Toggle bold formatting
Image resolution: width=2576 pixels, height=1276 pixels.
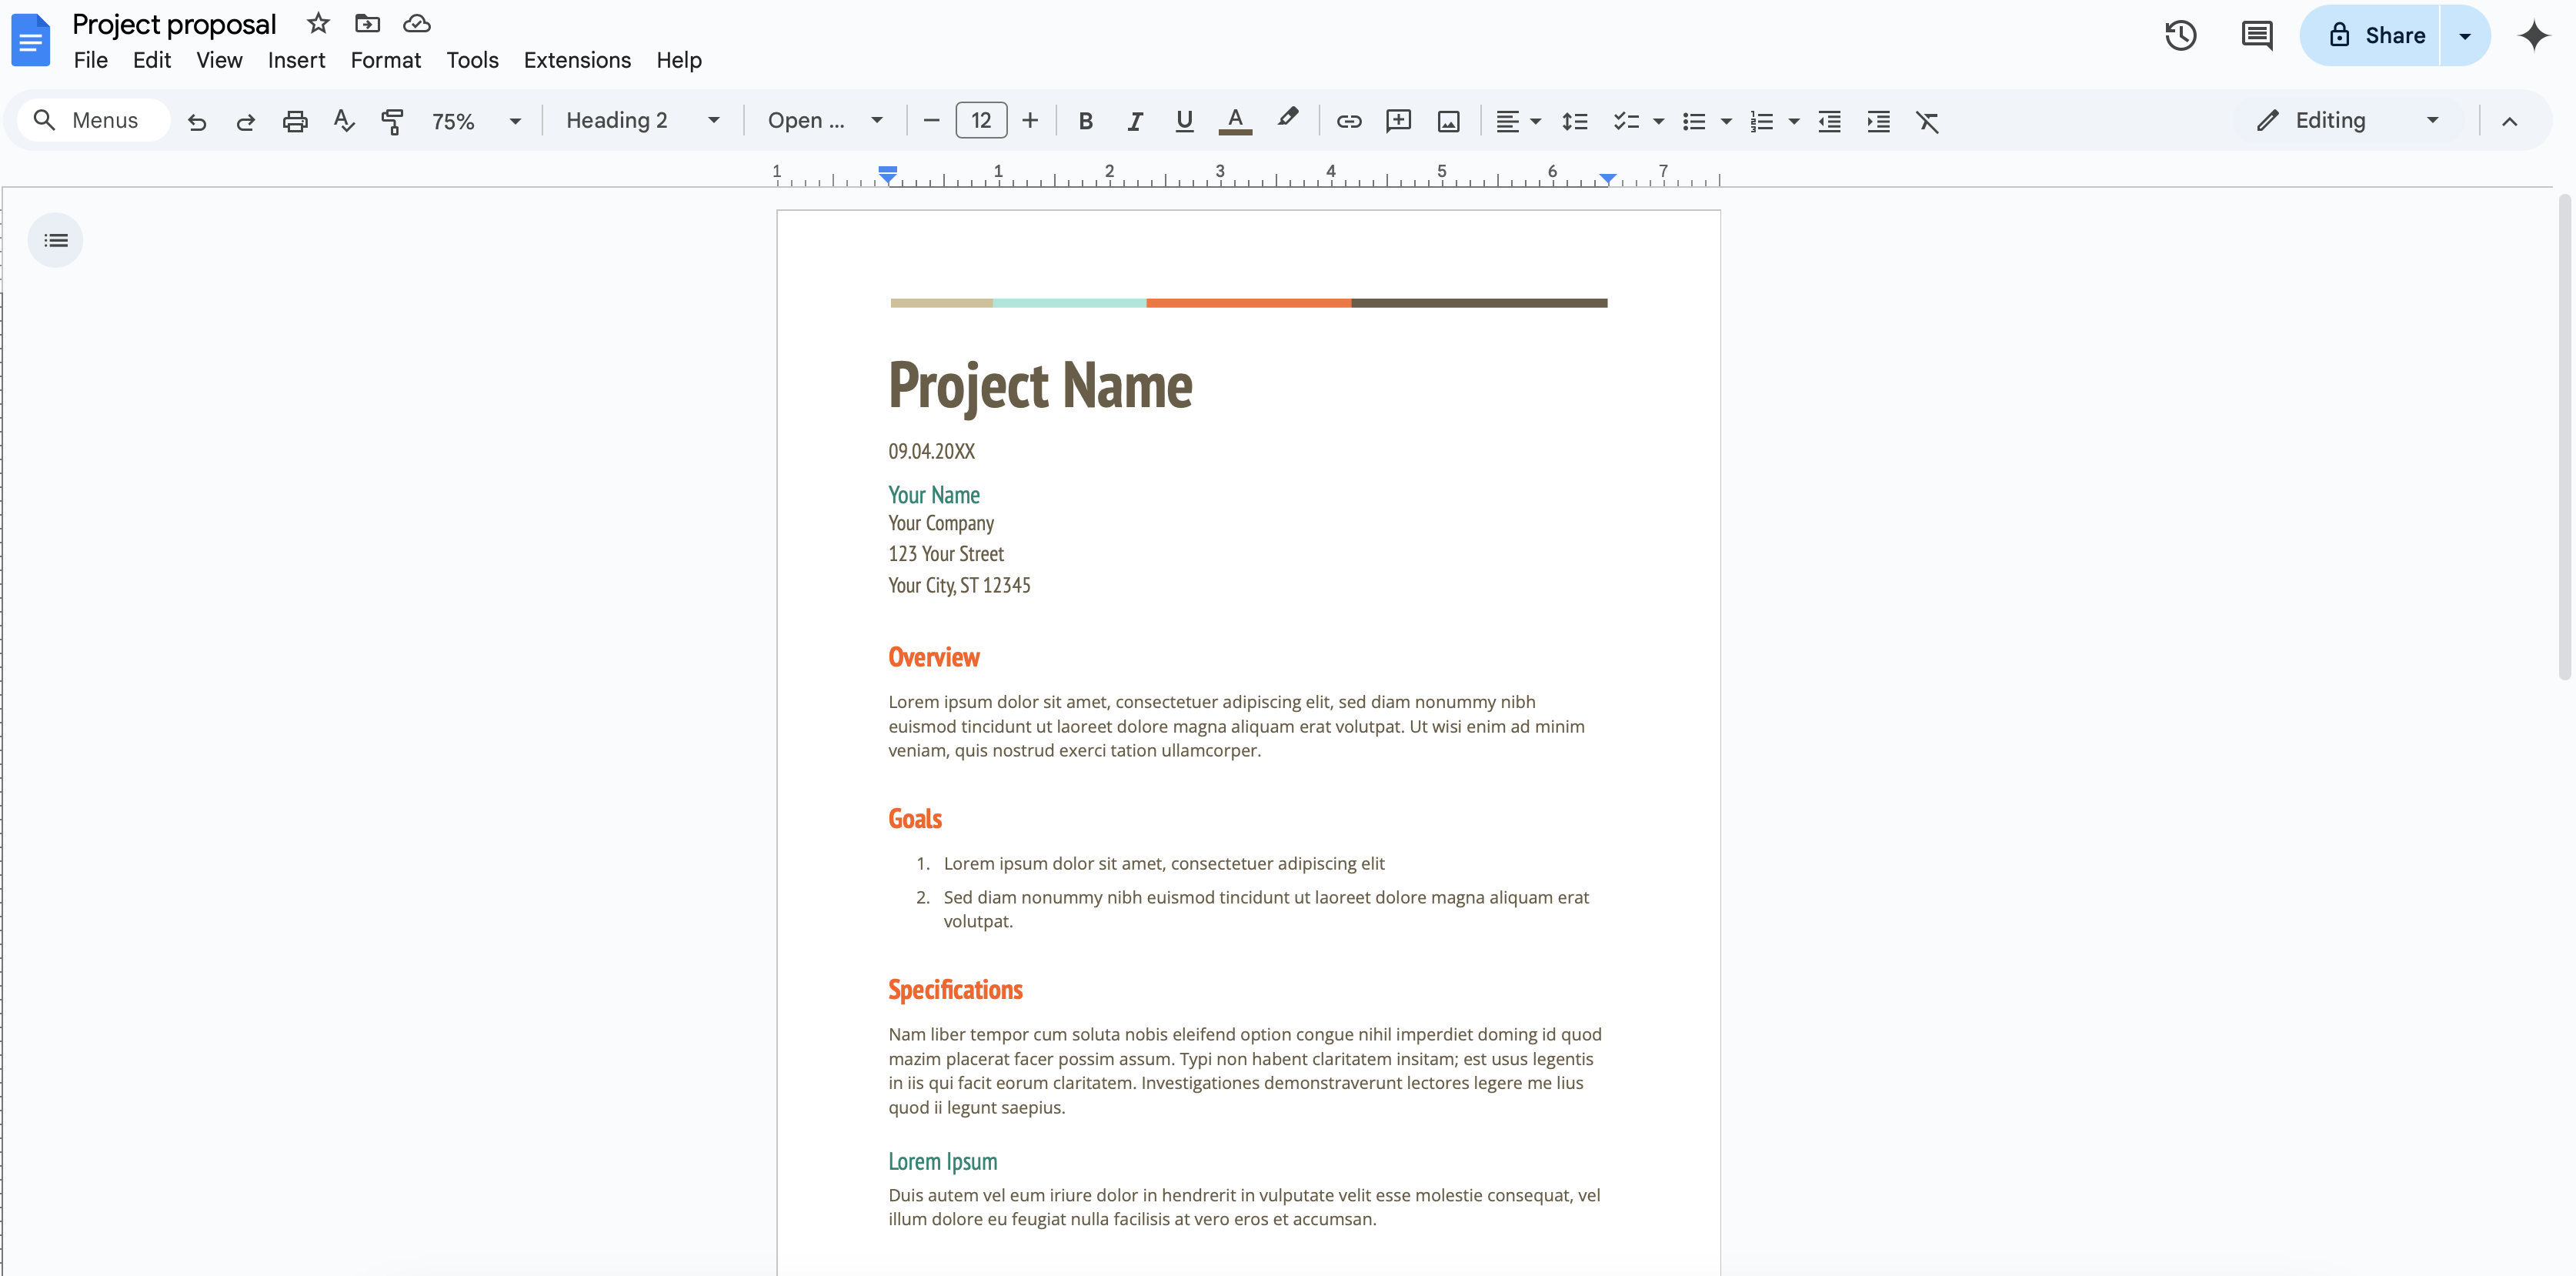pos(1085,121)
